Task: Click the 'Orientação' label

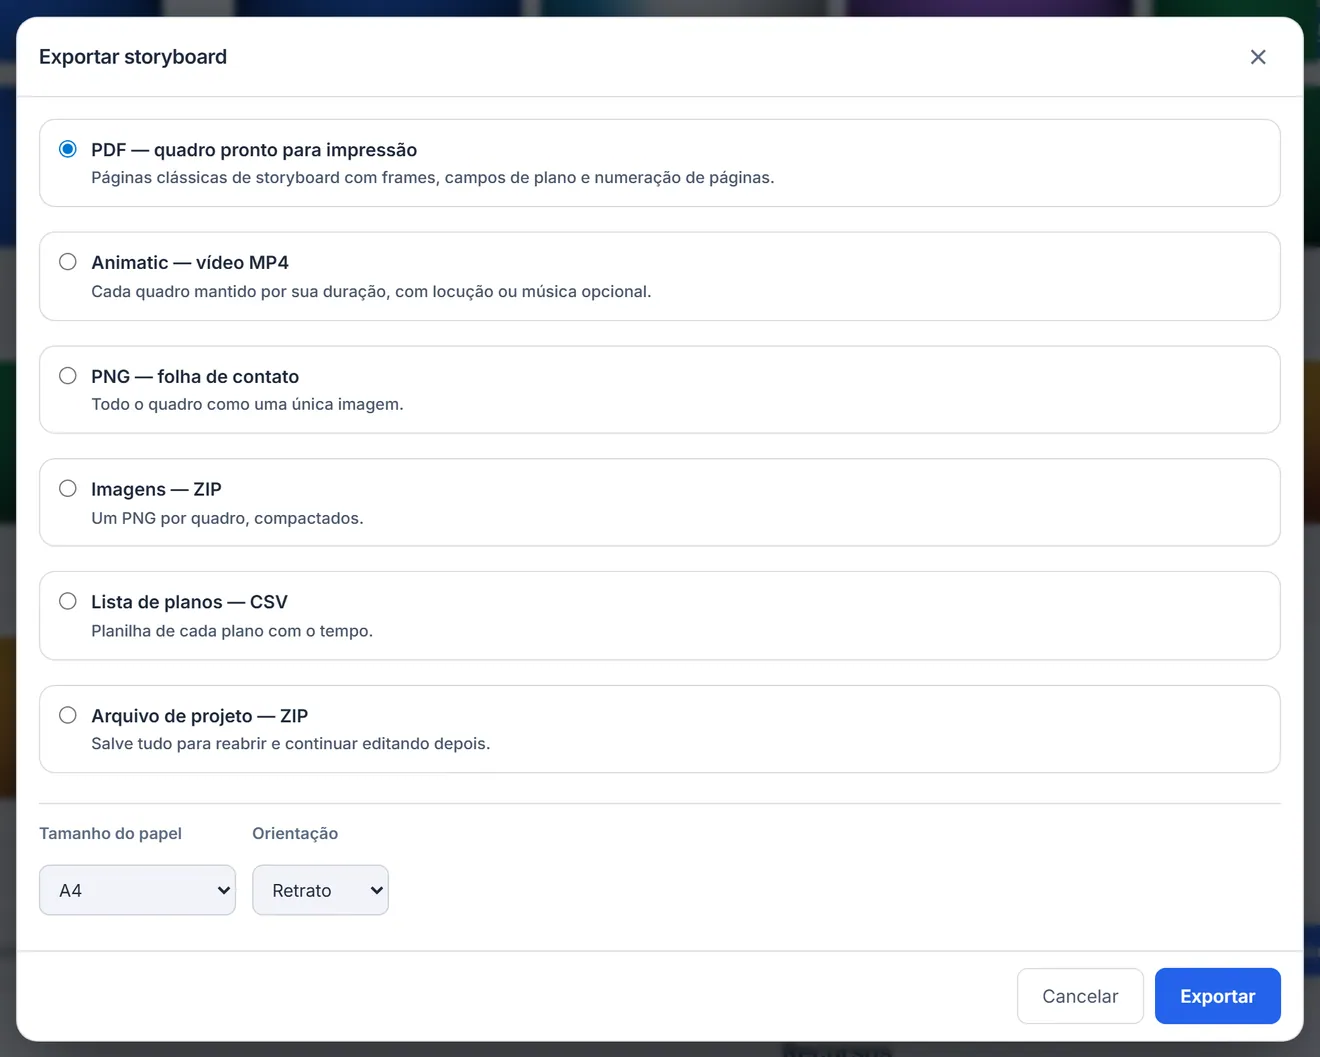Action: (x=295, y=833)
